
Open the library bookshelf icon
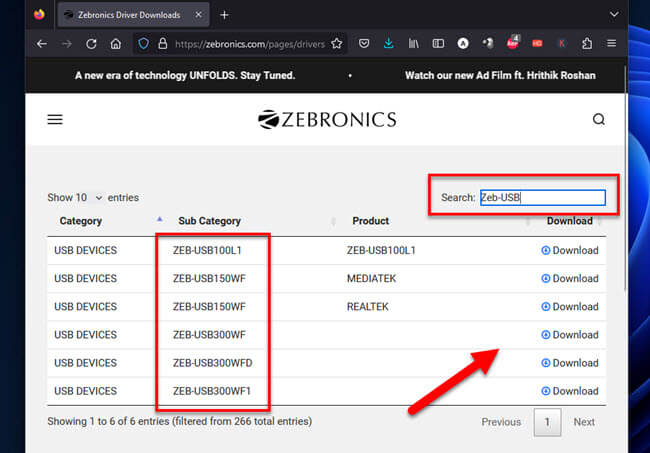tap(413, 44)
